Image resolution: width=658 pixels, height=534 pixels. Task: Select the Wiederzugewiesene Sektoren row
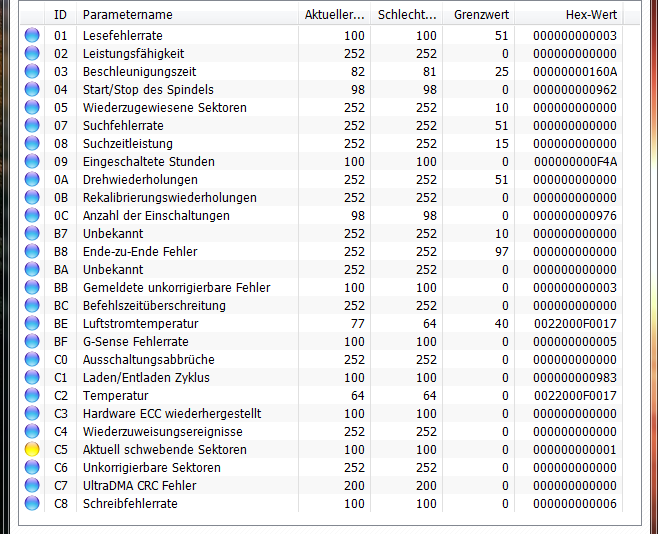coord(321,107)
